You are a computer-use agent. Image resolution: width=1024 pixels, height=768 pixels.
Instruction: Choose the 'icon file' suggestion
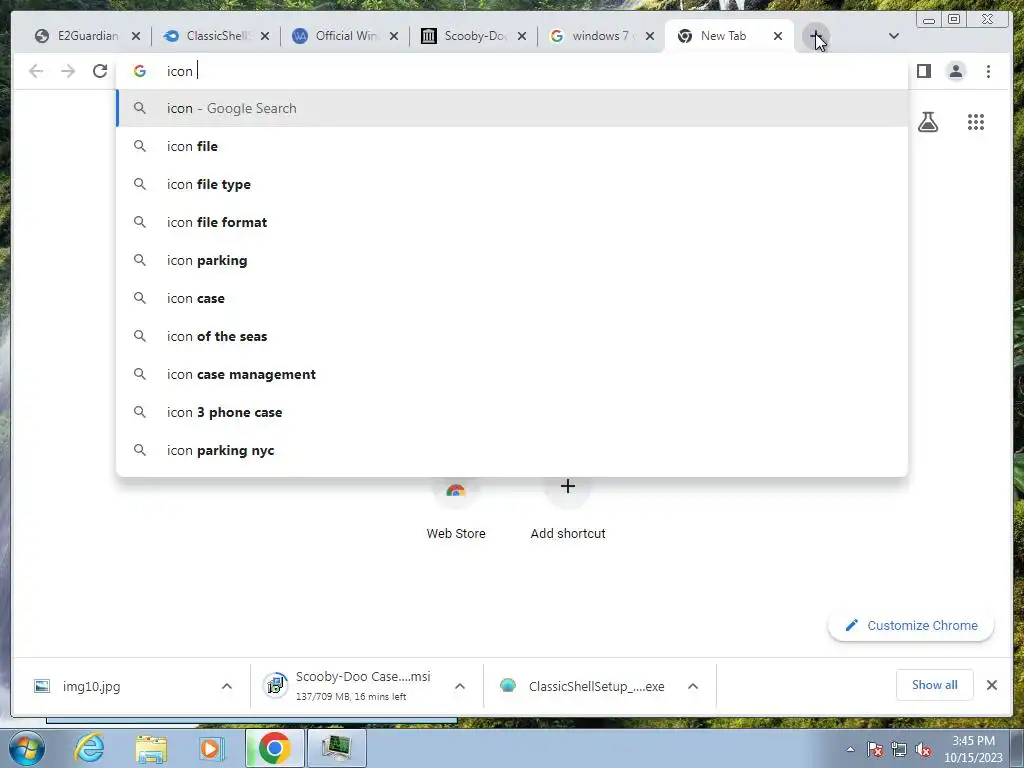click(511, 146)
